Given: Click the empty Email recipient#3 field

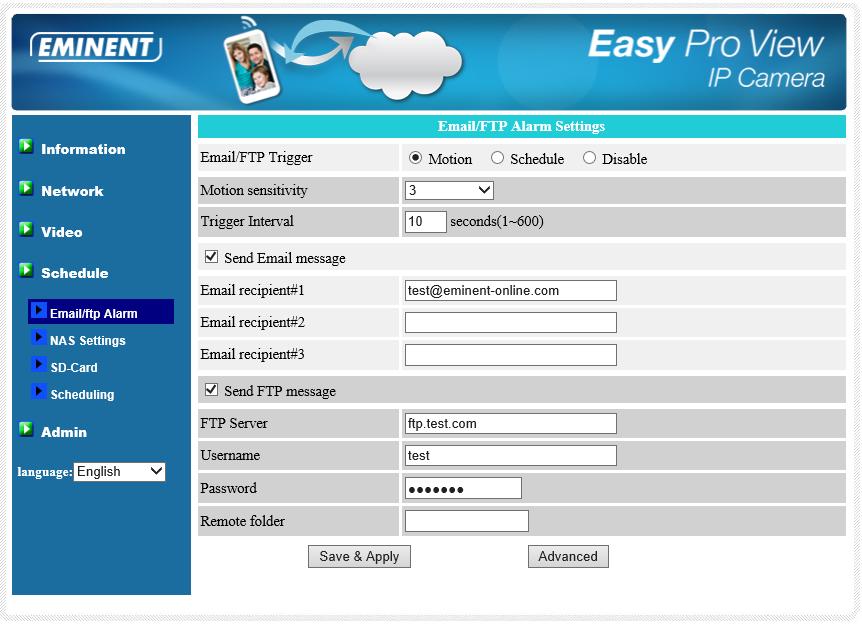Looking at the screenshot, I should pyautogui.click(x=511, y=355).
